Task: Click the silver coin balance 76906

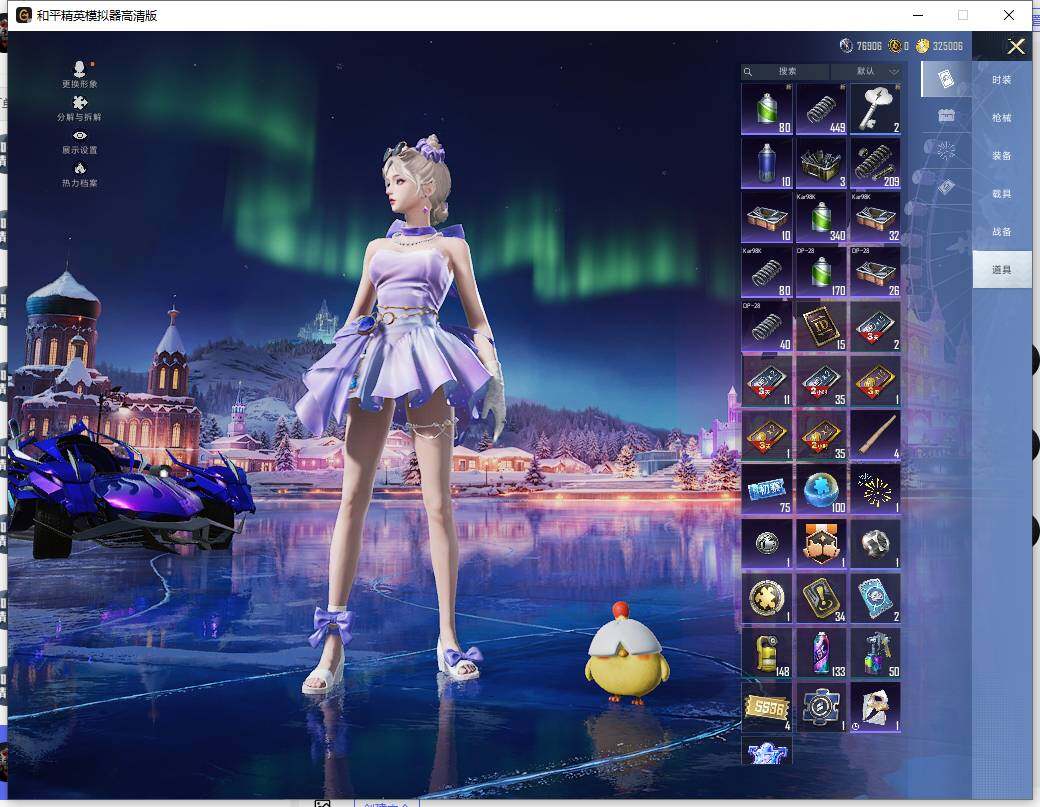Action: pos(861,46)
